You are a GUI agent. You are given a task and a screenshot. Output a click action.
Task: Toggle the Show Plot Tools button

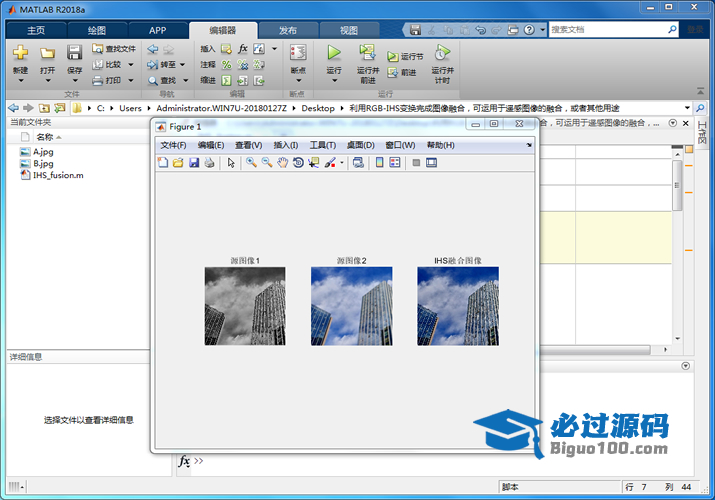tap(431, 163)
